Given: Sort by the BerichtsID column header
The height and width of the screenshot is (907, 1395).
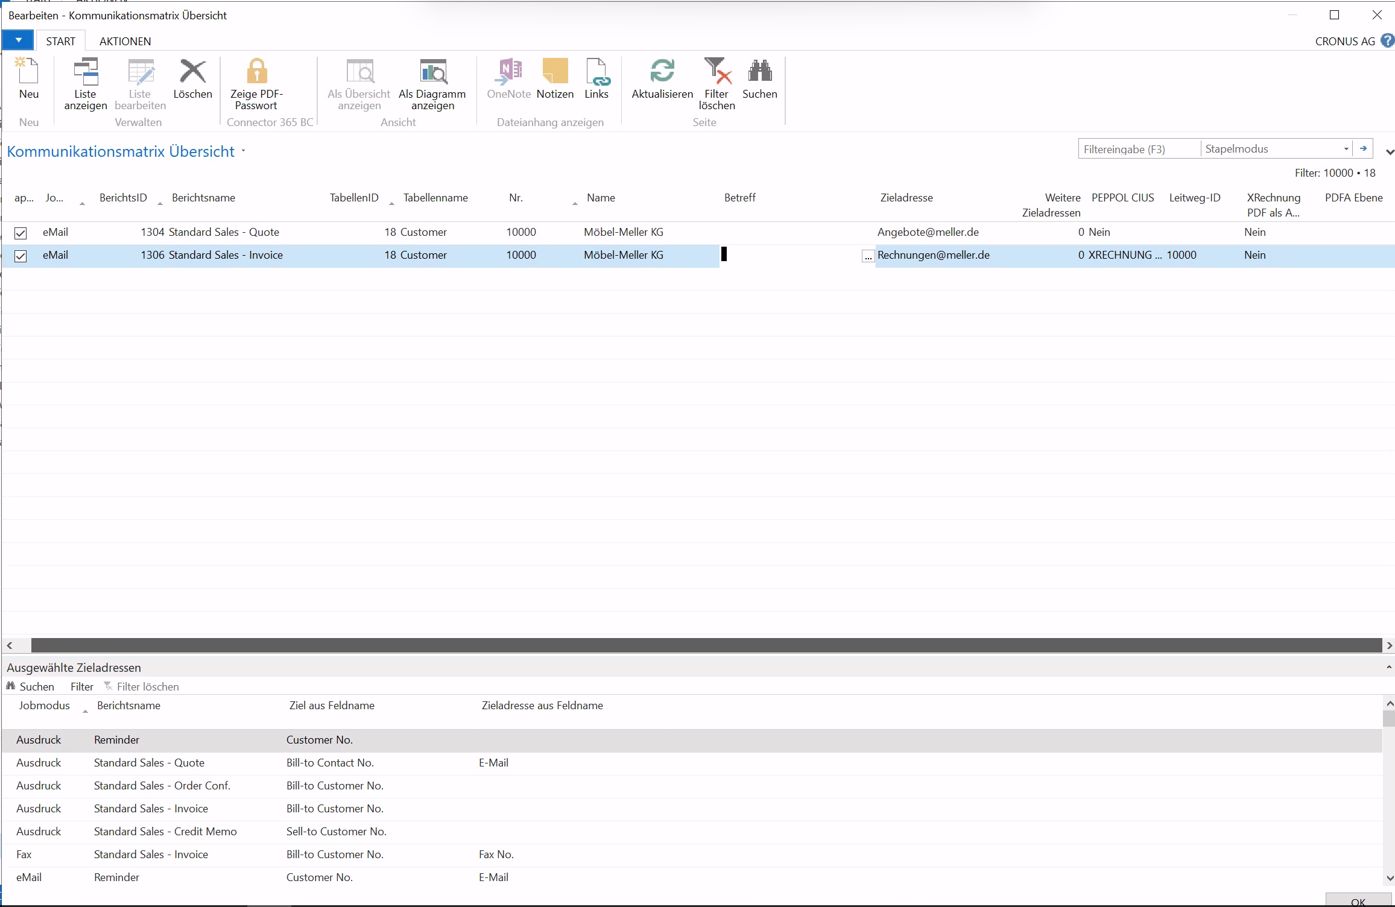Looking at the screenshot, I should coord(123,198).
